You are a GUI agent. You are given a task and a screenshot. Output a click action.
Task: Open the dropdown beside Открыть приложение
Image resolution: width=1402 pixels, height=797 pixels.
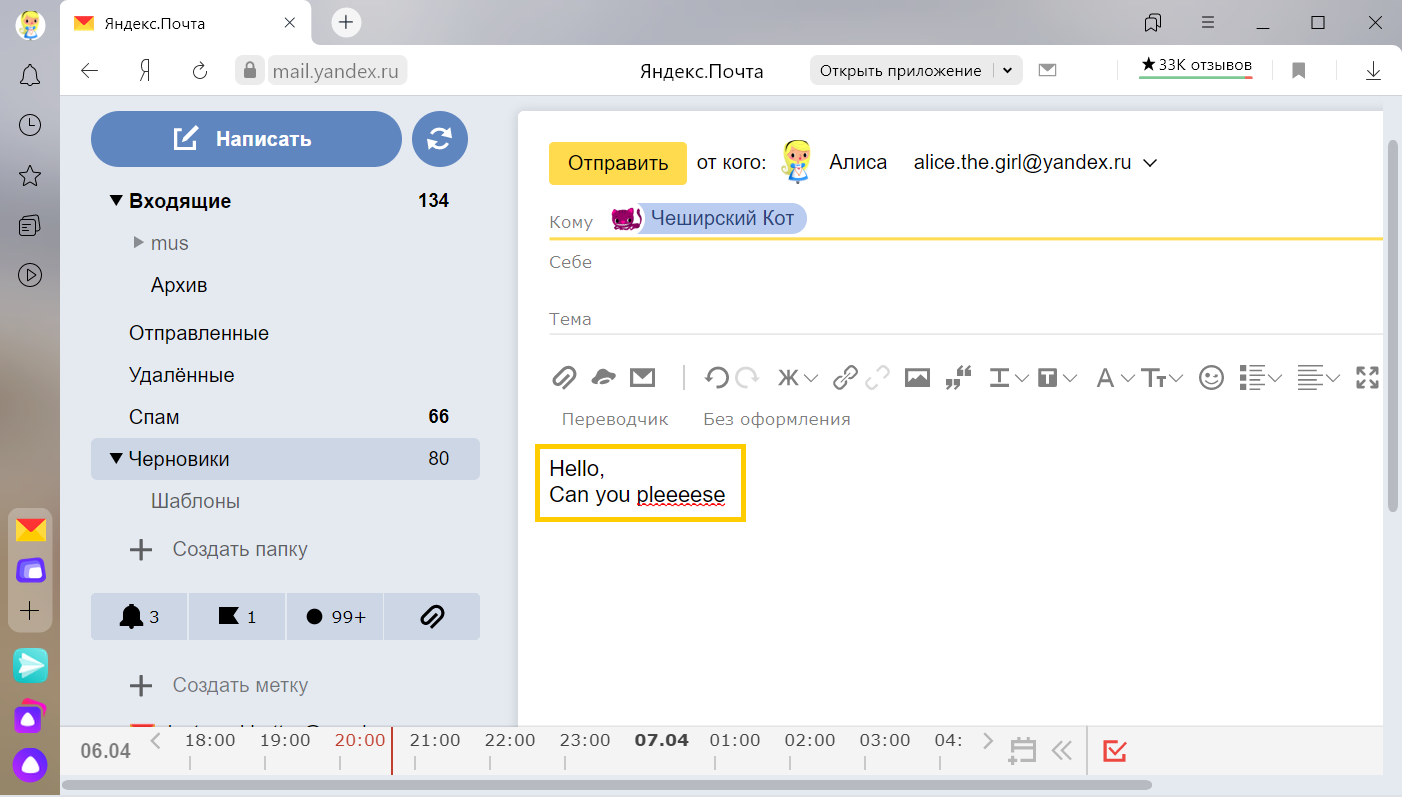[1008, 71]
